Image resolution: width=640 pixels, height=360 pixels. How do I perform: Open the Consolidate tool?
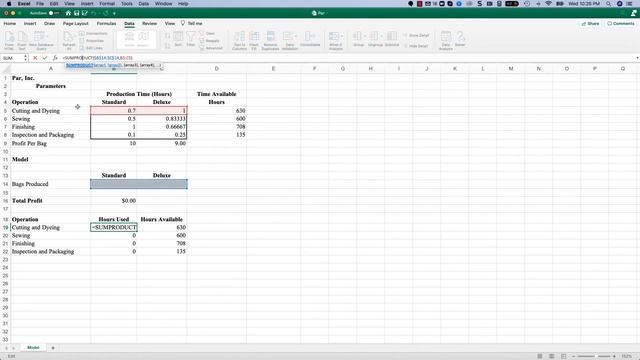click(x=310, y=39)
